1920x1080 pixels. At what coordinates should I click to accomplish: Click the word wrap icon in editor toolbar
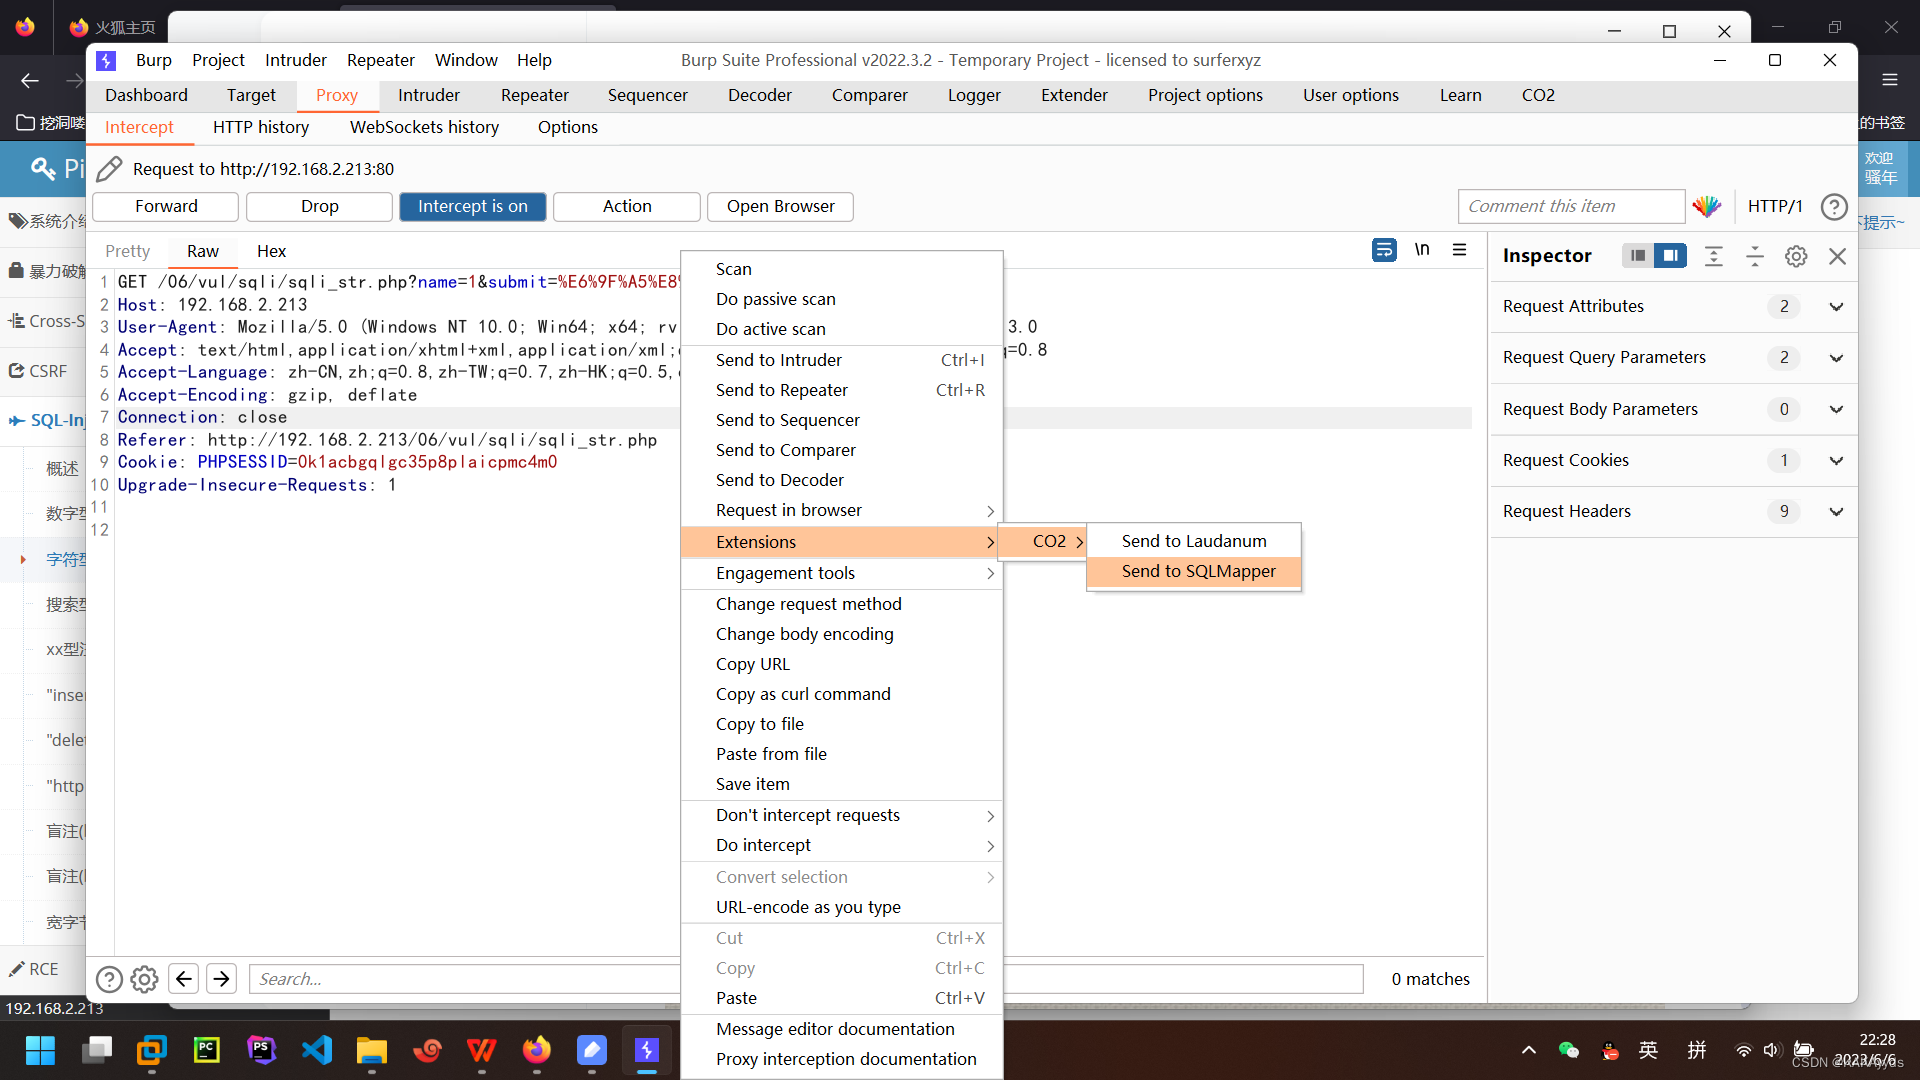tap(1384, 250)
